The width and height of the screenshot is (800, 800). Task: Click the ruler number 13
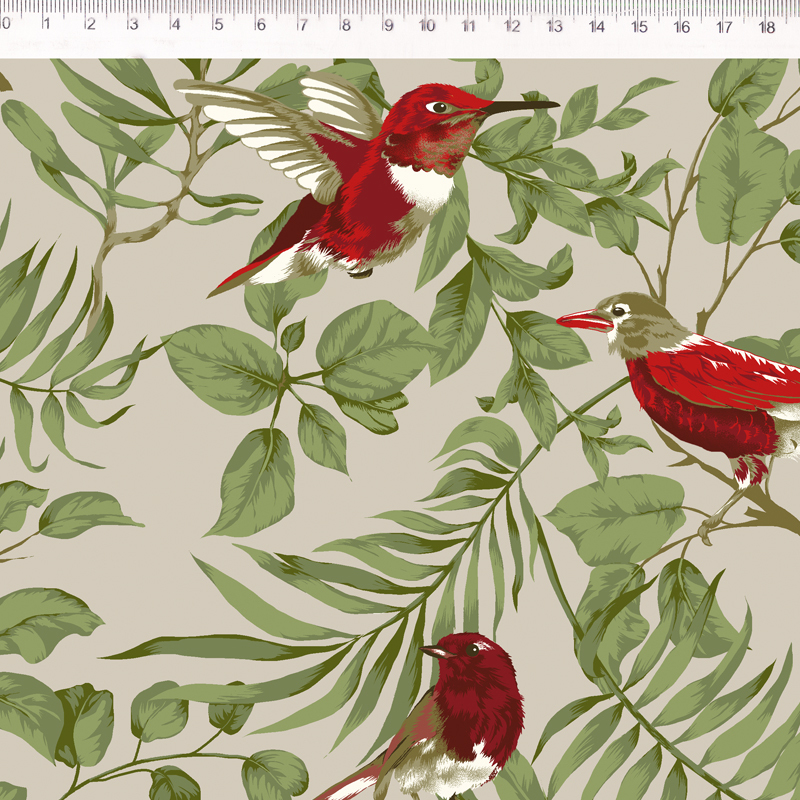[x=555, y=26]
